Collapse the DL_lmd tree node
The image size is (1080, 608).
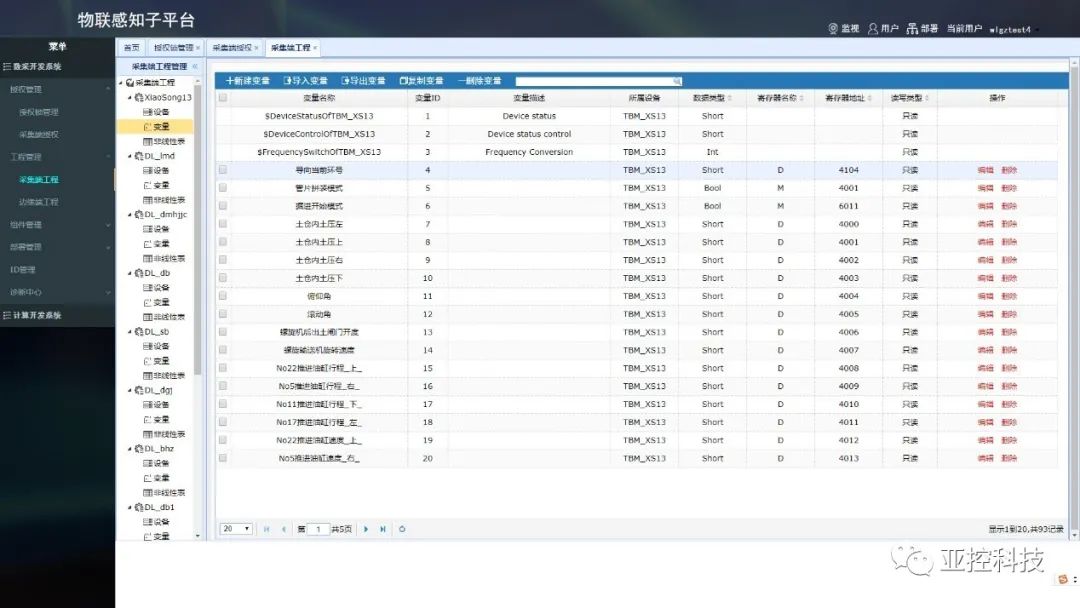click(129, 156)
